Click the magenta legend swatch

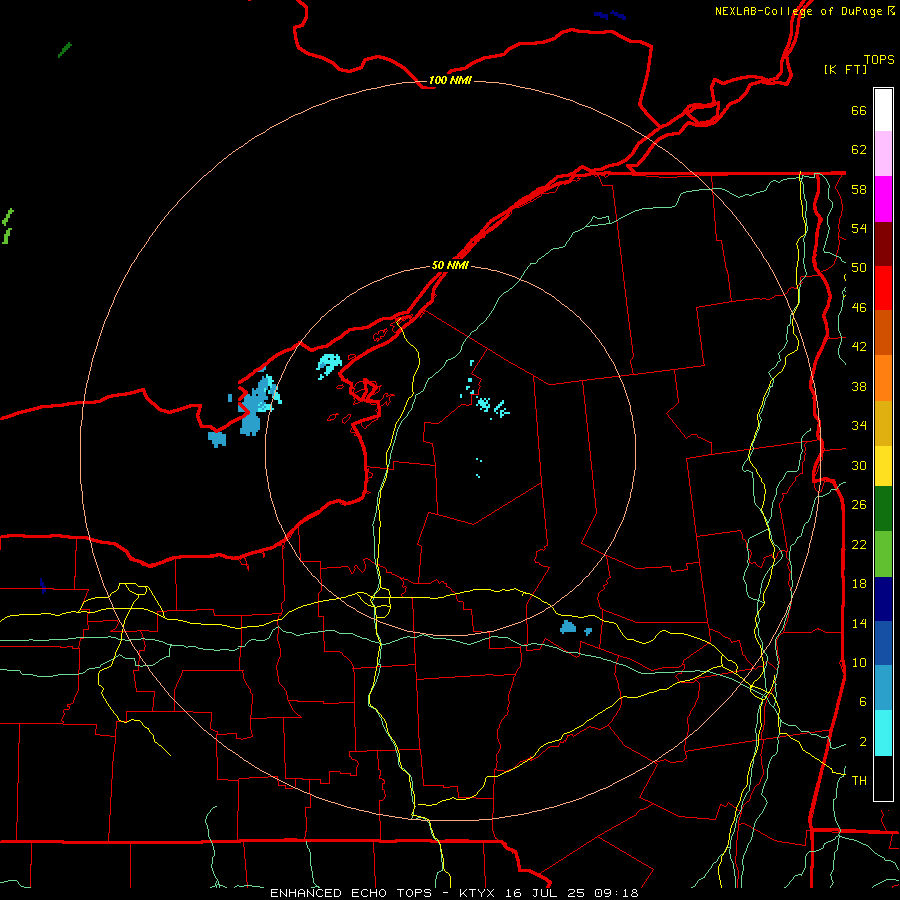point(883,199)
